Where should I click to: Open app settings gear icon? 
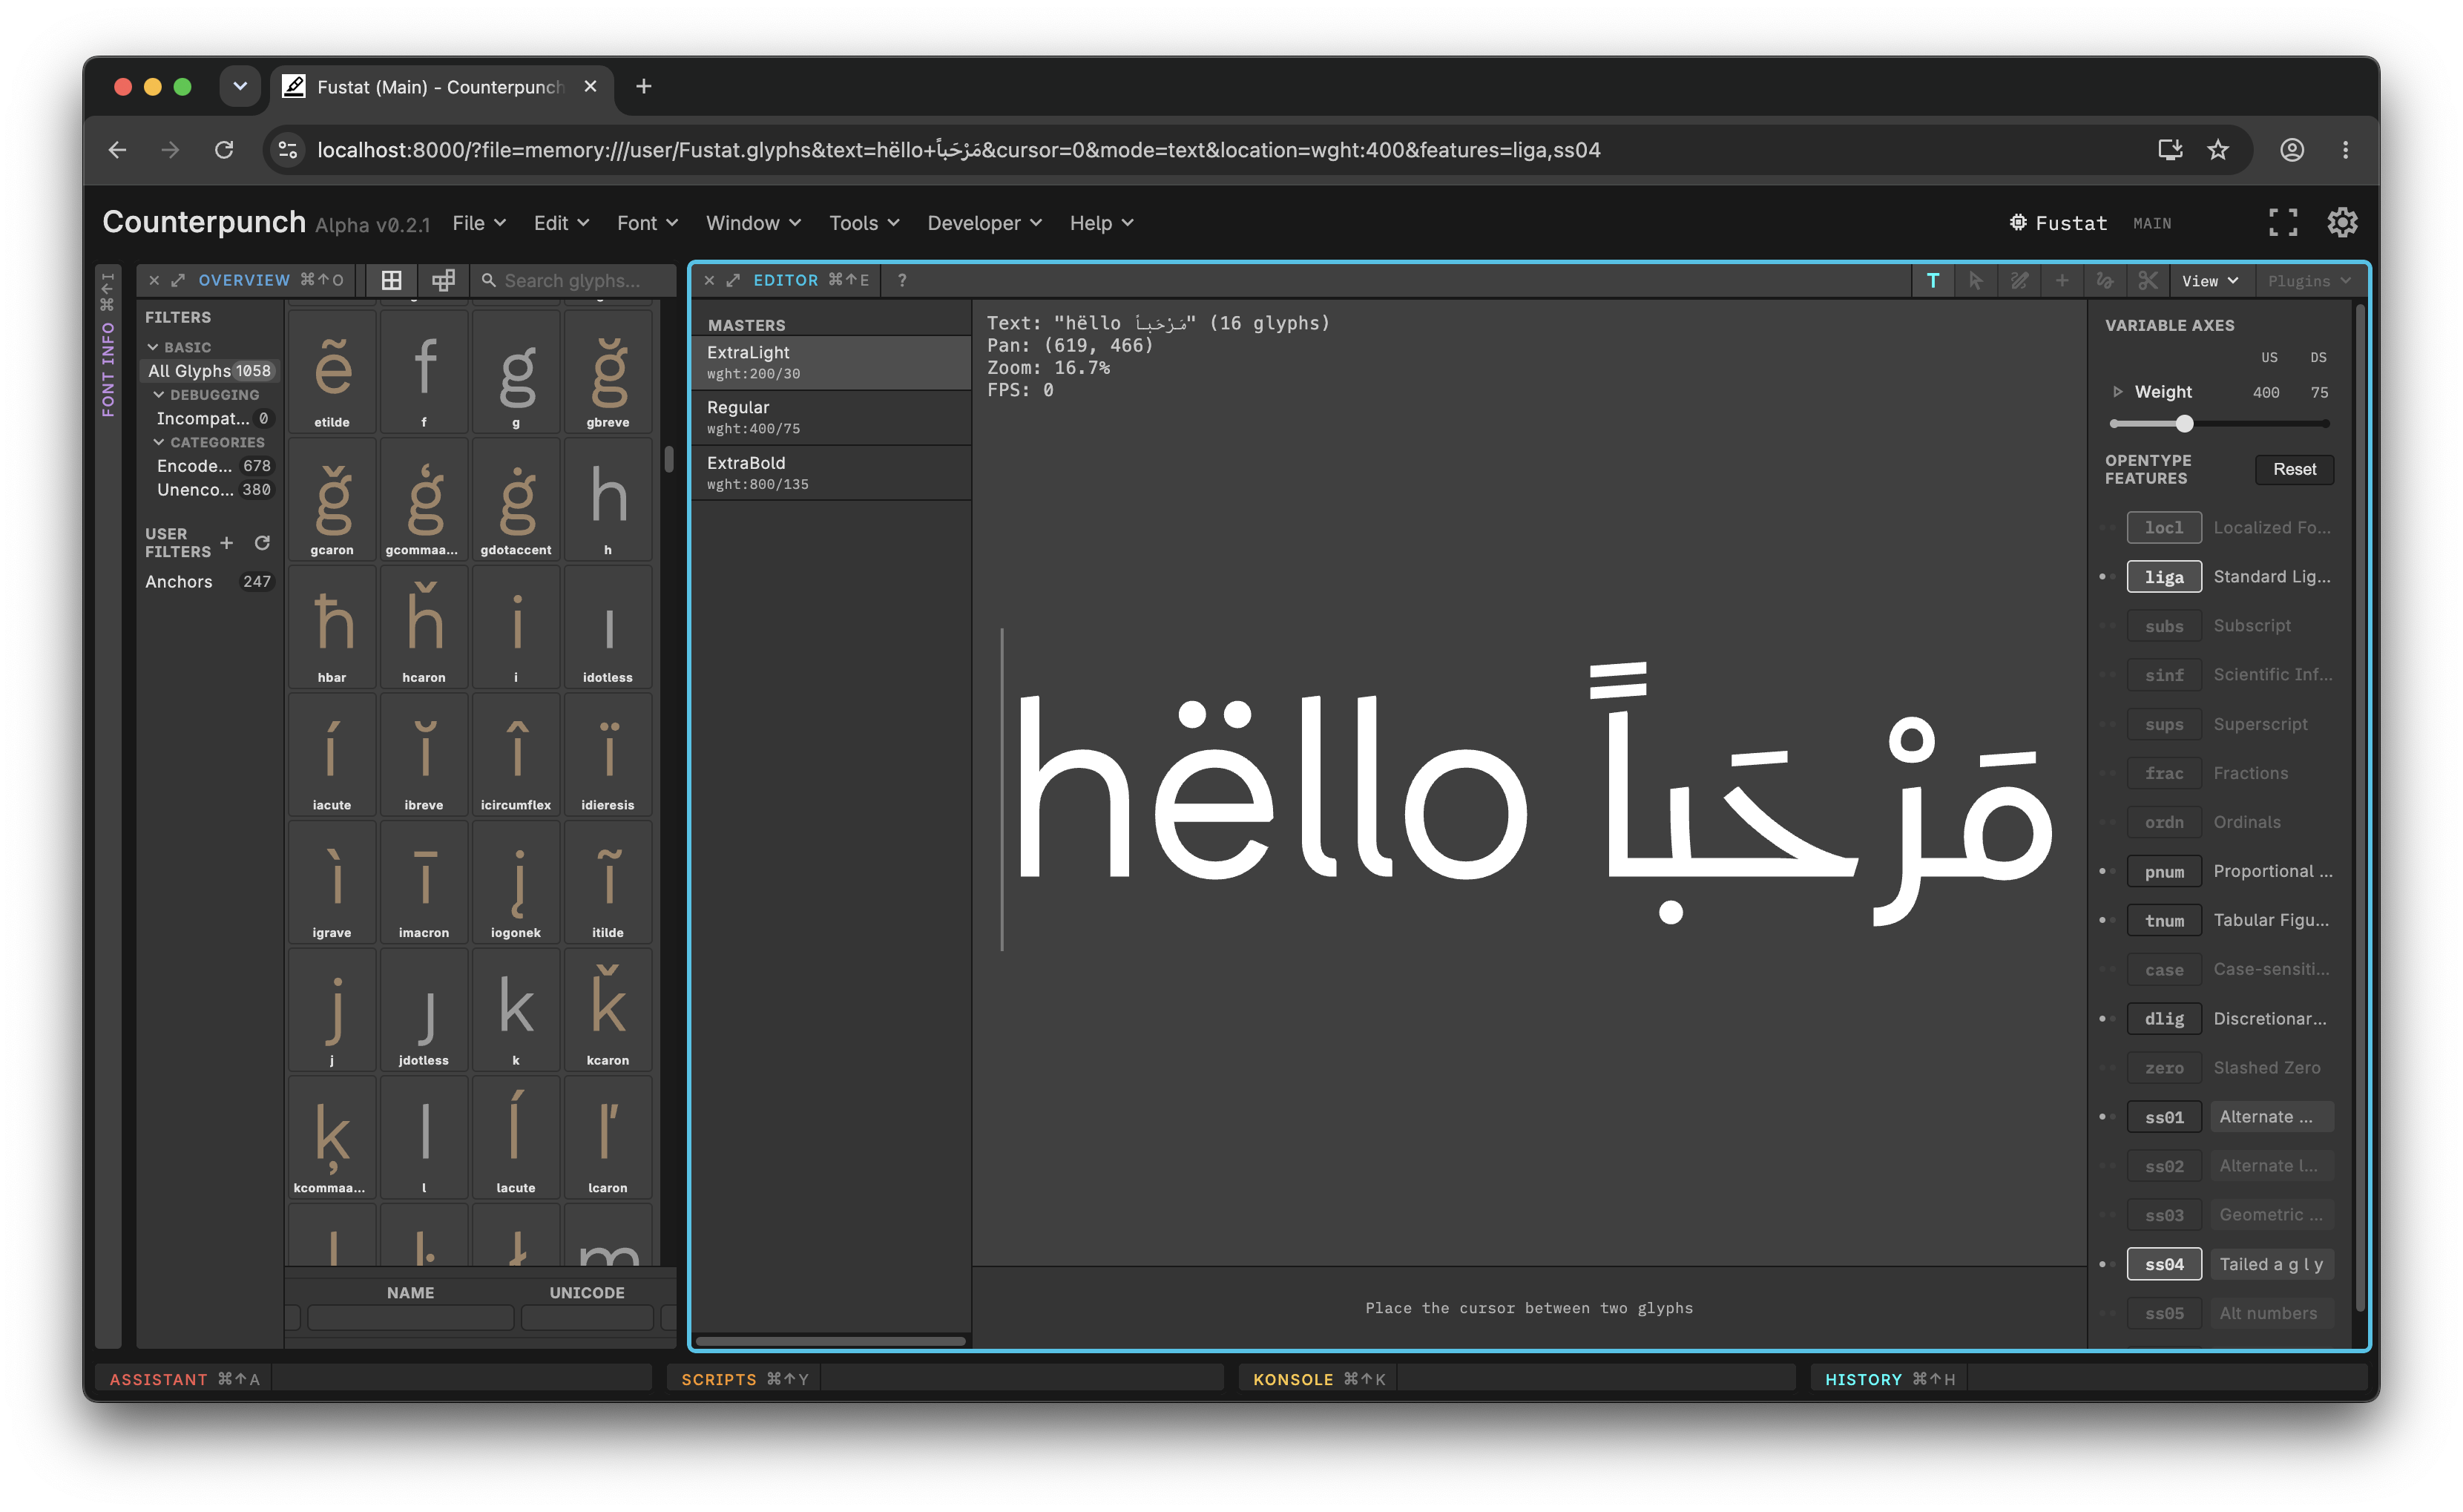click(x=2341, y=223)
